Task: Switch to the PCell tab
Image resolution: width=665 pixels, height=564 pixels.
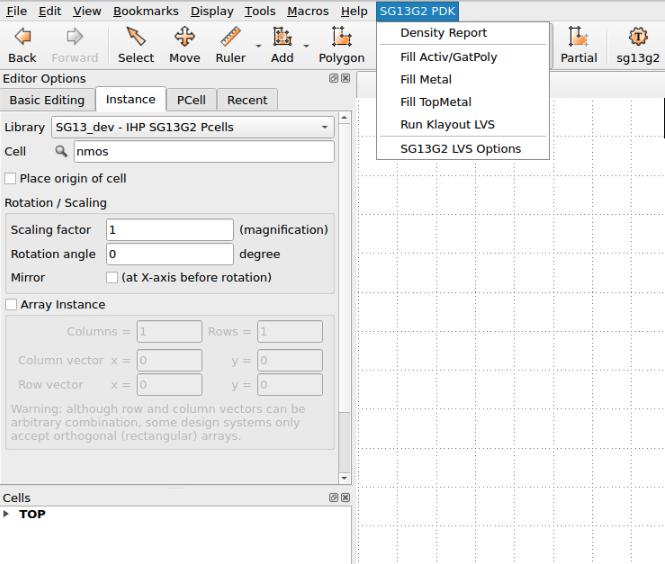Action: 191,100
